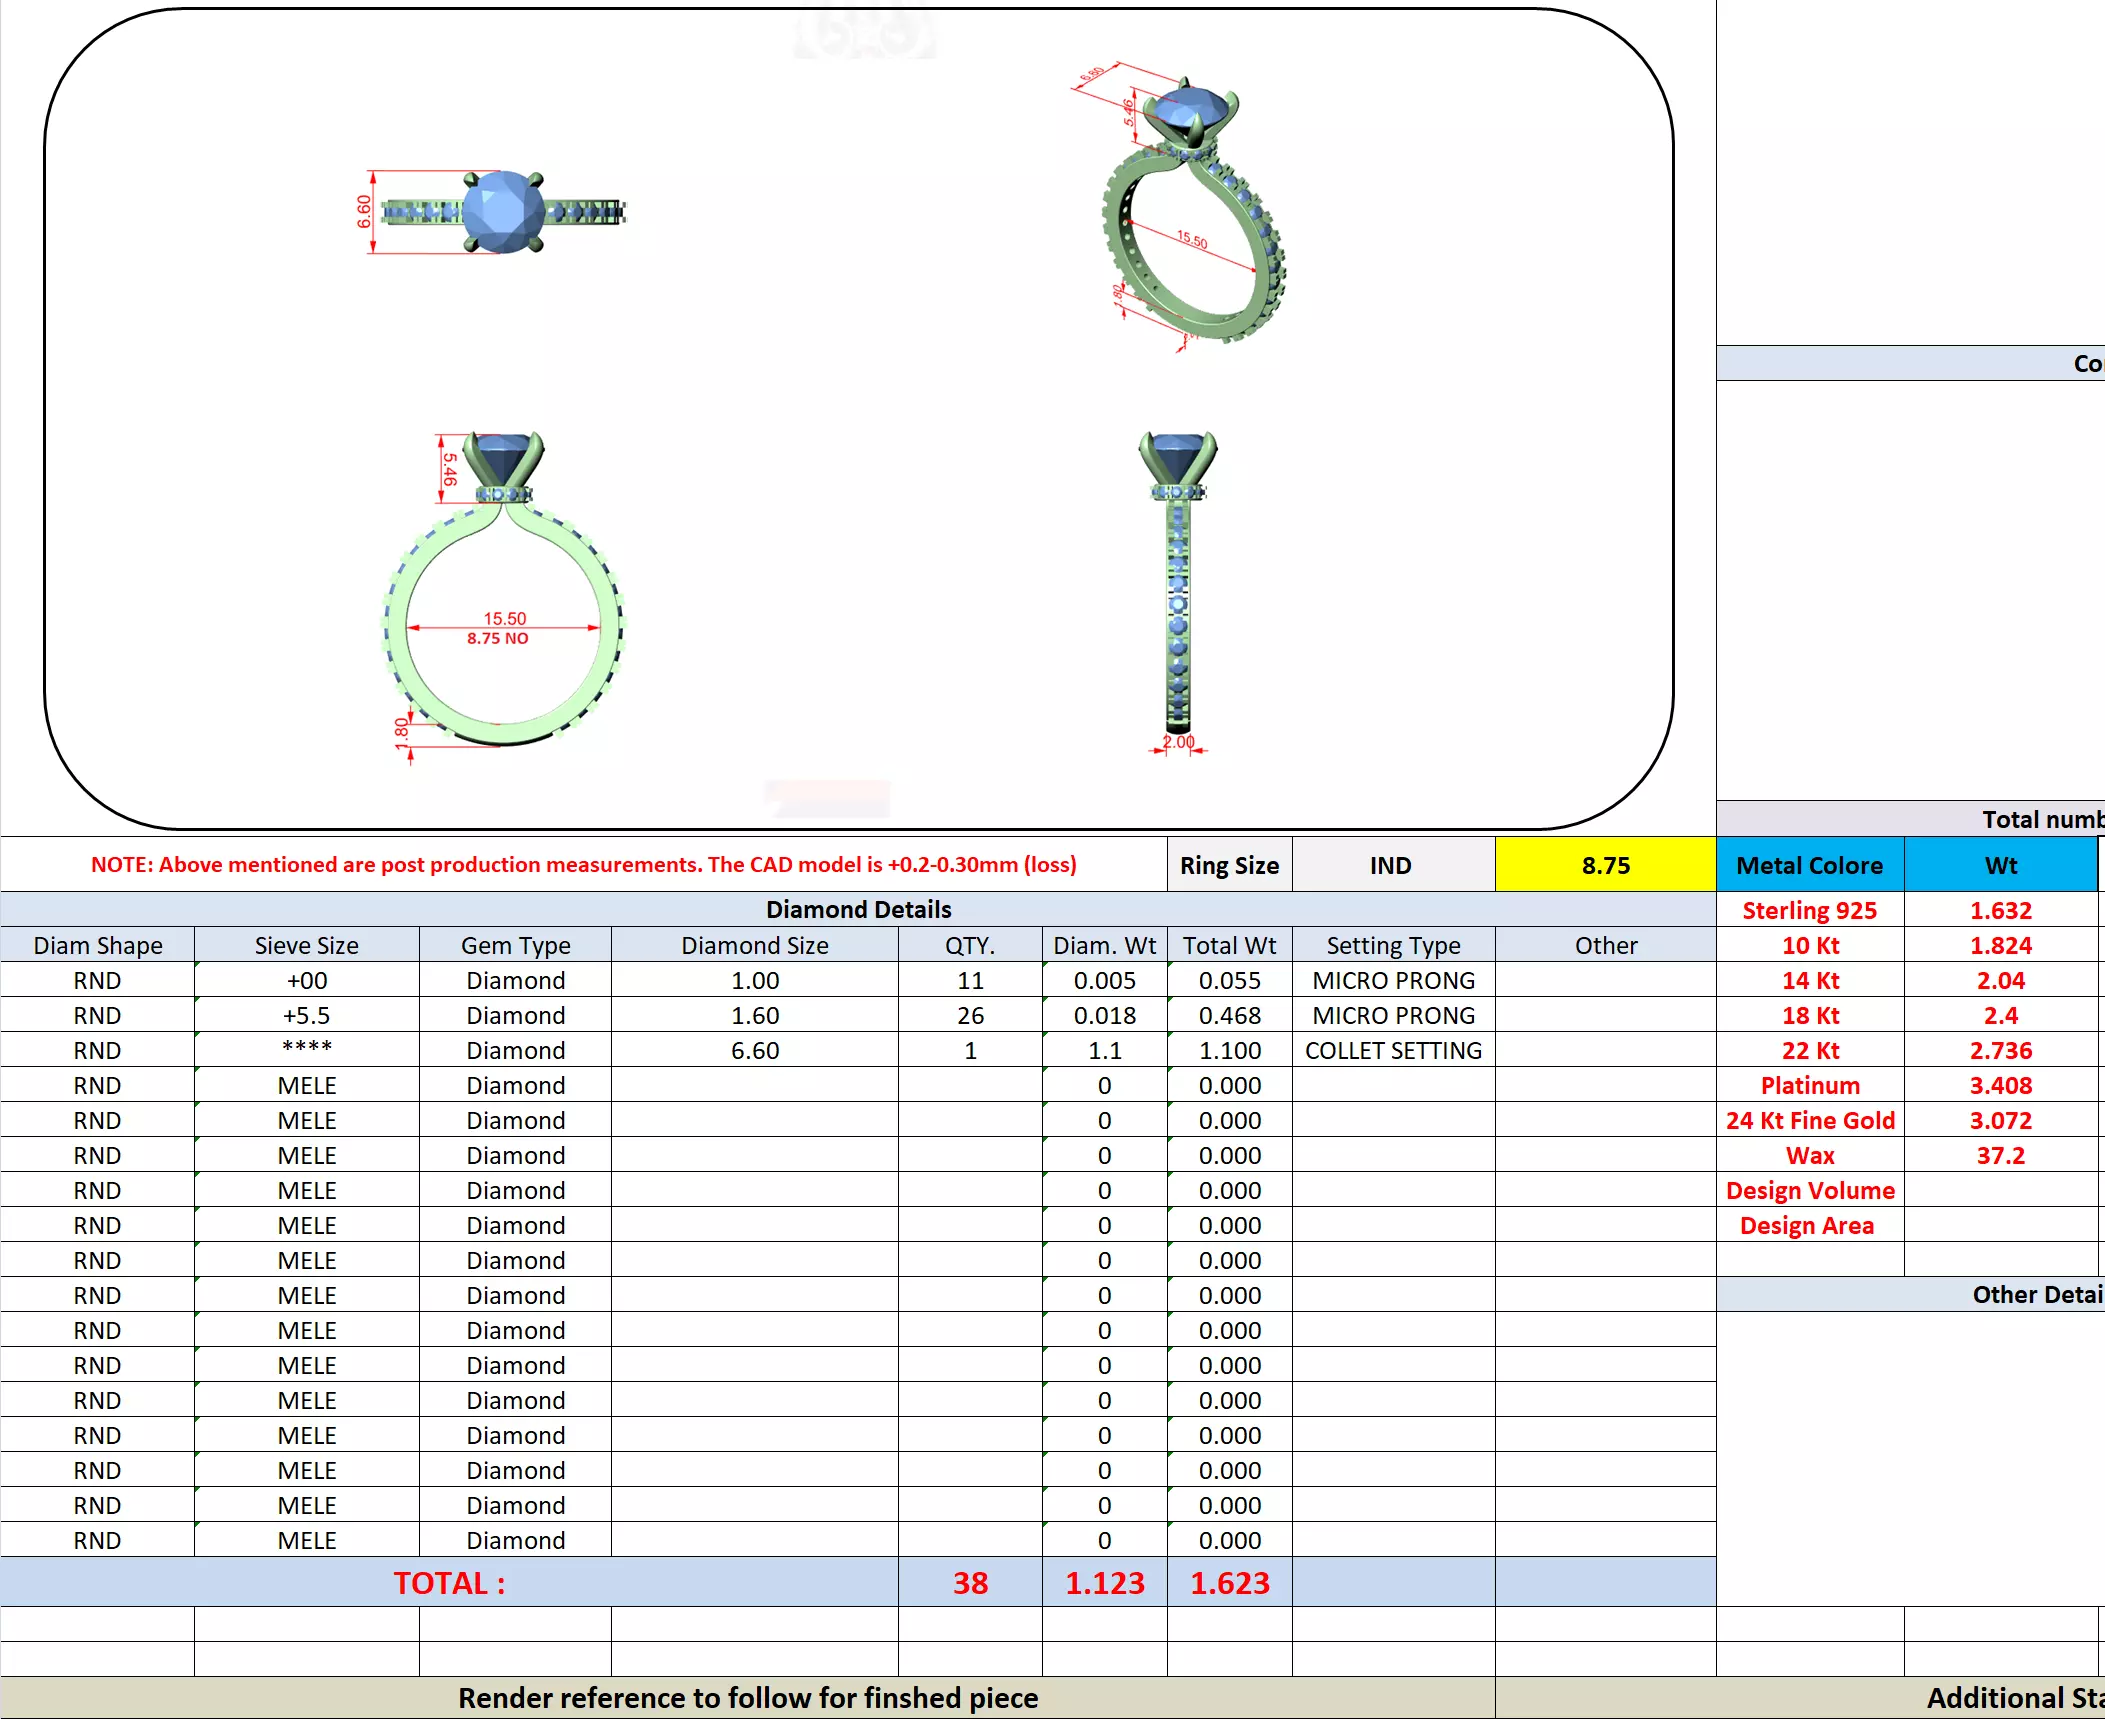This screenshot has height=1719, width=2105.
Task: Select the Platinum weight value 3.408
Action: pos(2000,1085)
